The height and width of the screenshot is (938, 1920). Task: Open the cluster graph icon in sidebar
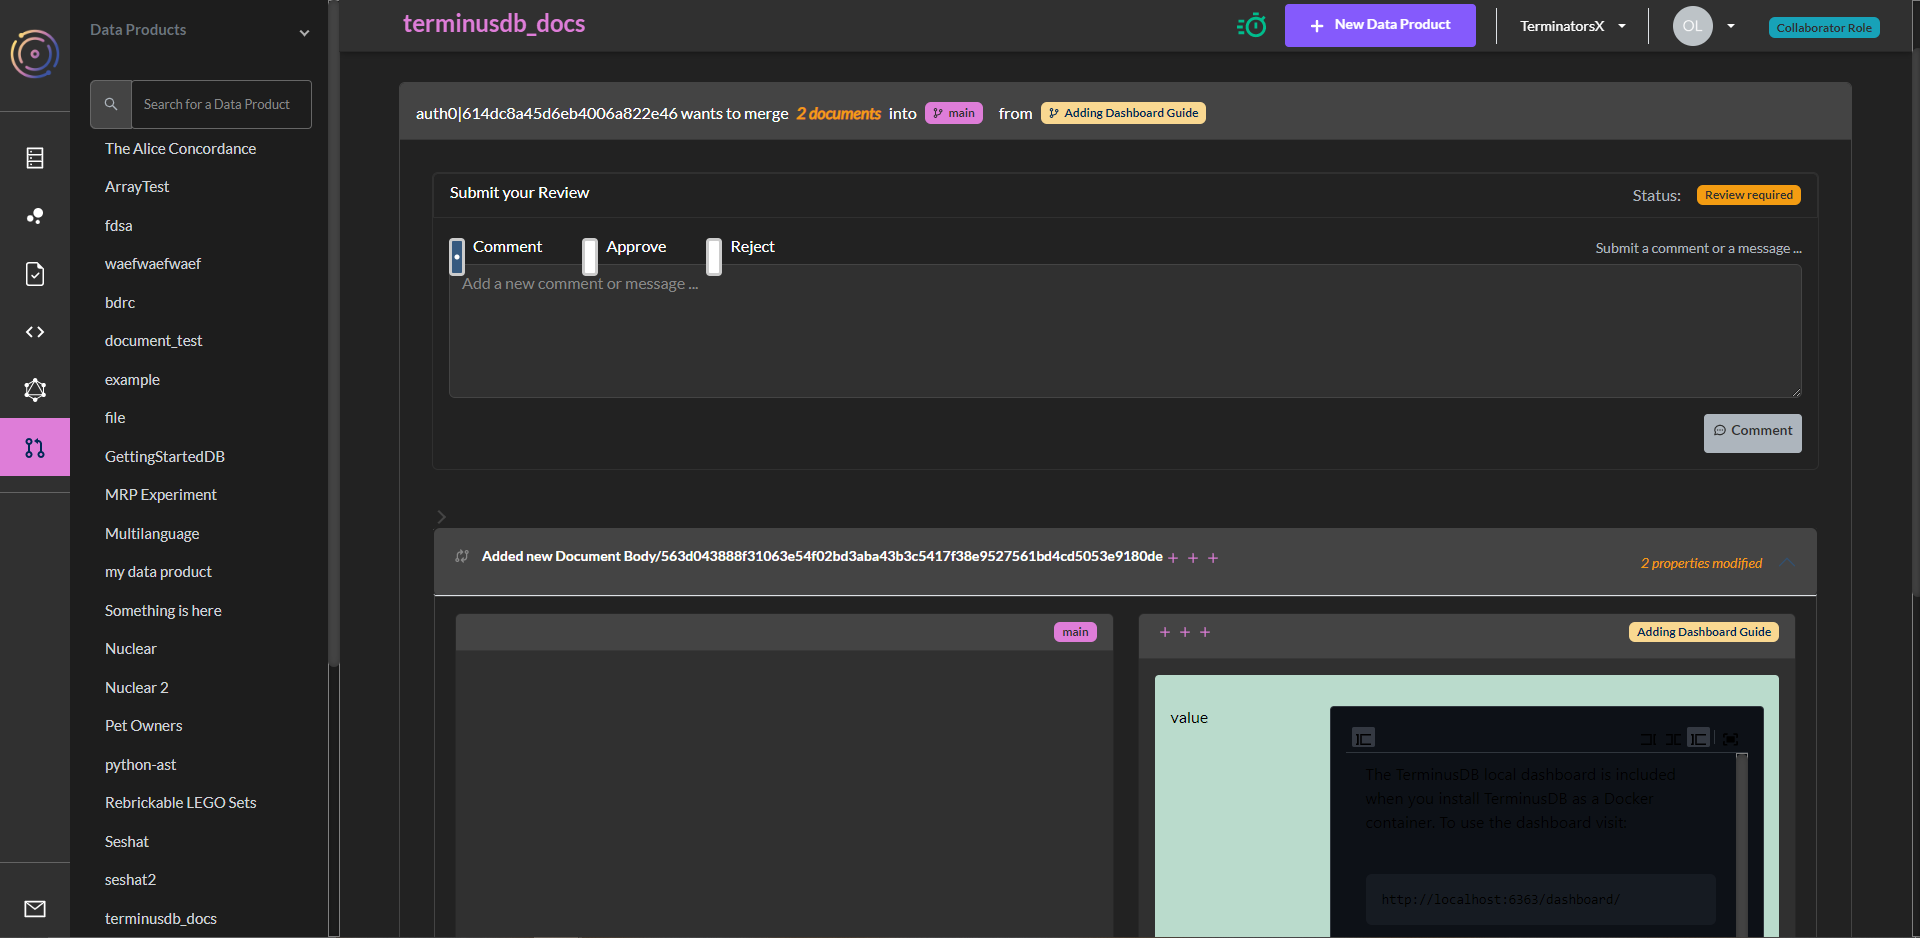(x=35, y=216)
